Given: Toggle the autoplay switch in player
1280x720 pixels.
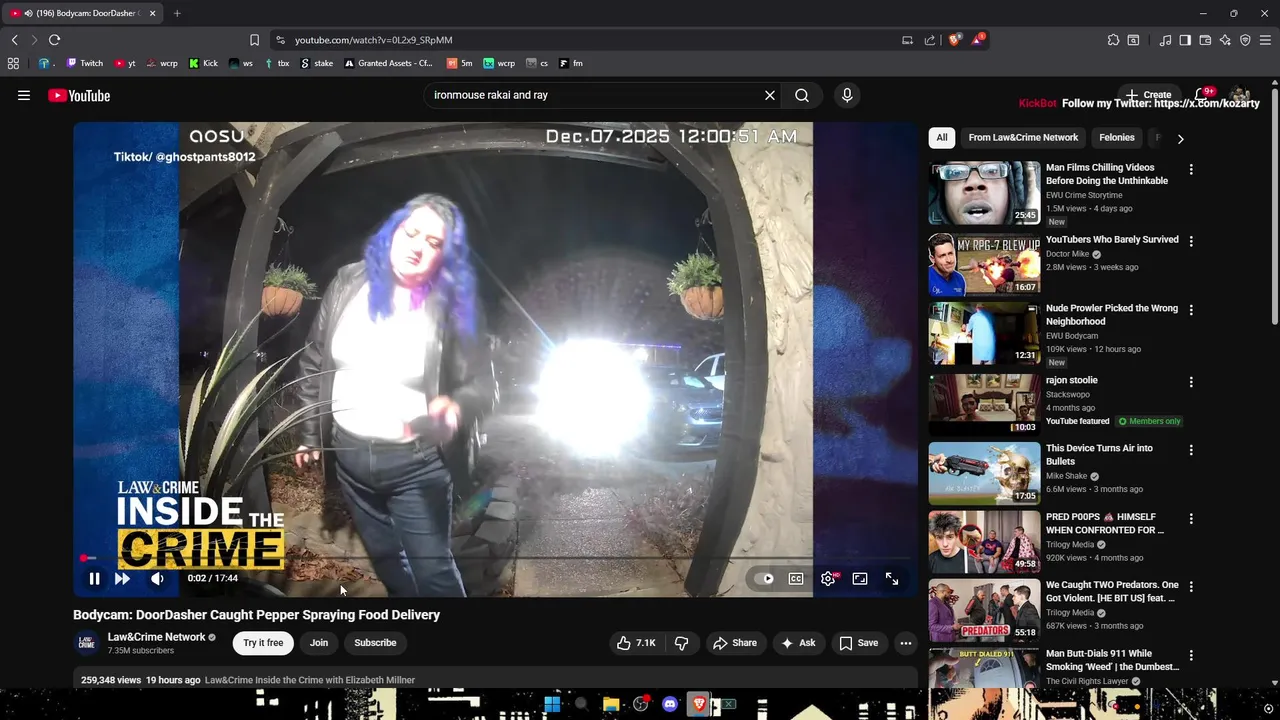Looking at the screenshot, I should coord(767,578).
